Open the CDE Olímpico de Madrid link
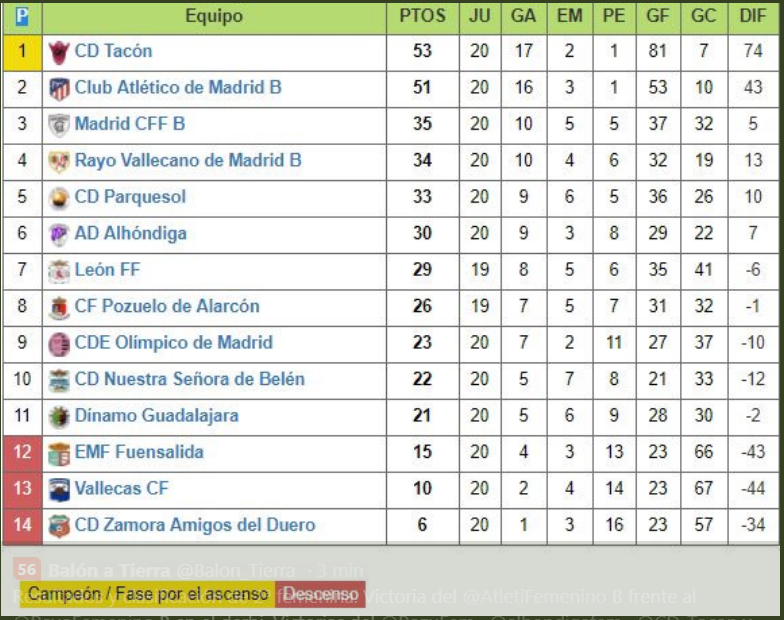Viewport: 784px width, 620px height. point(173,343)
